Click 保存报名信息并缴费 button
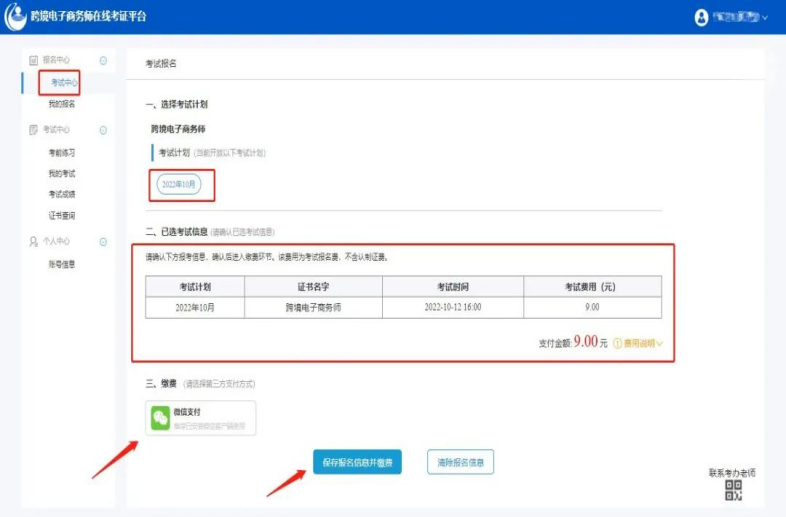This screenshot has height=517, width=786. coord(357,462)
